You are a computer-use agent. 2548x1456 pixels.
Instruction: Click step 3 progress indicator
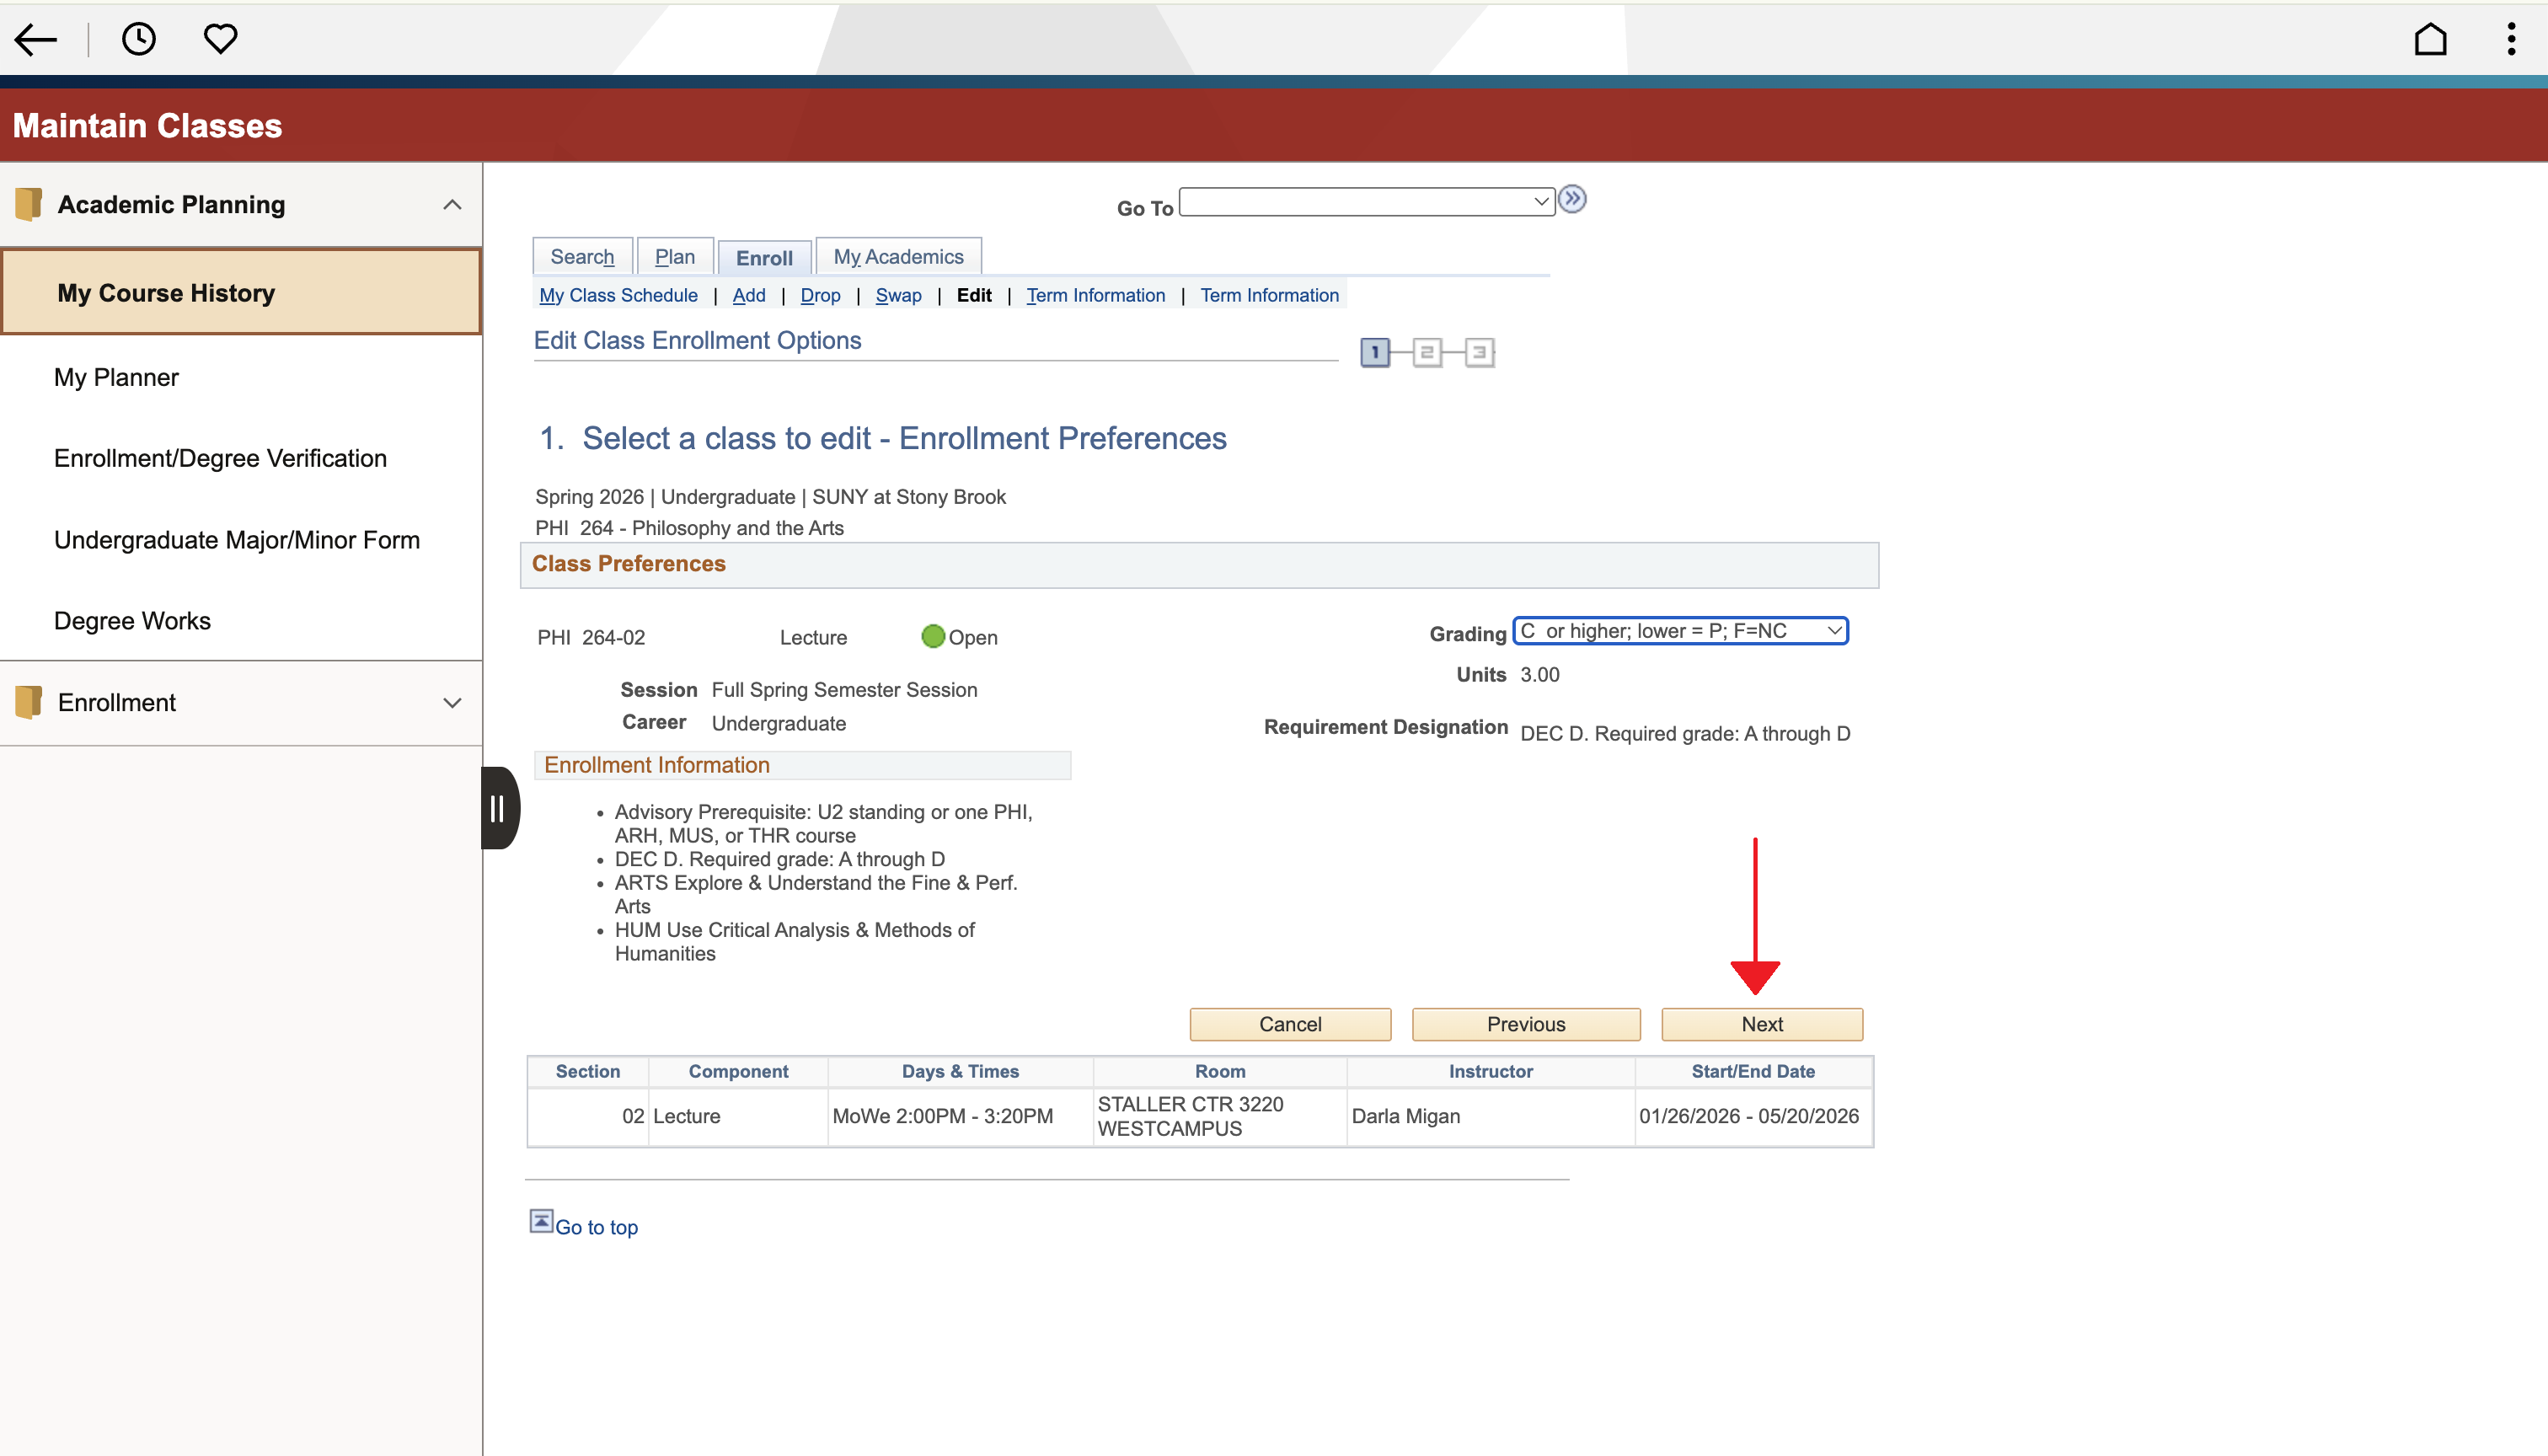(1479, 352)
